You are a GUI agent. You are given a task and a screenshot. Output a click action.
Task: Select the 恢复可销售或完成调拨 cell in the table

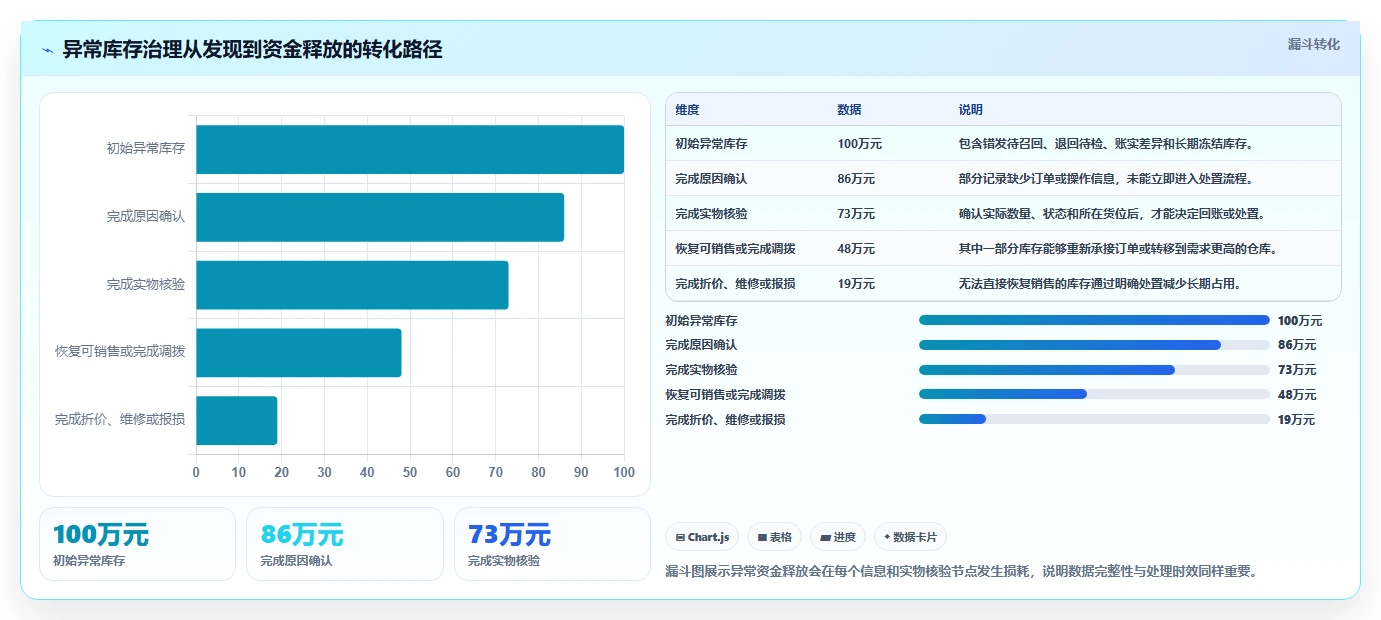click(x=735, y=249)
